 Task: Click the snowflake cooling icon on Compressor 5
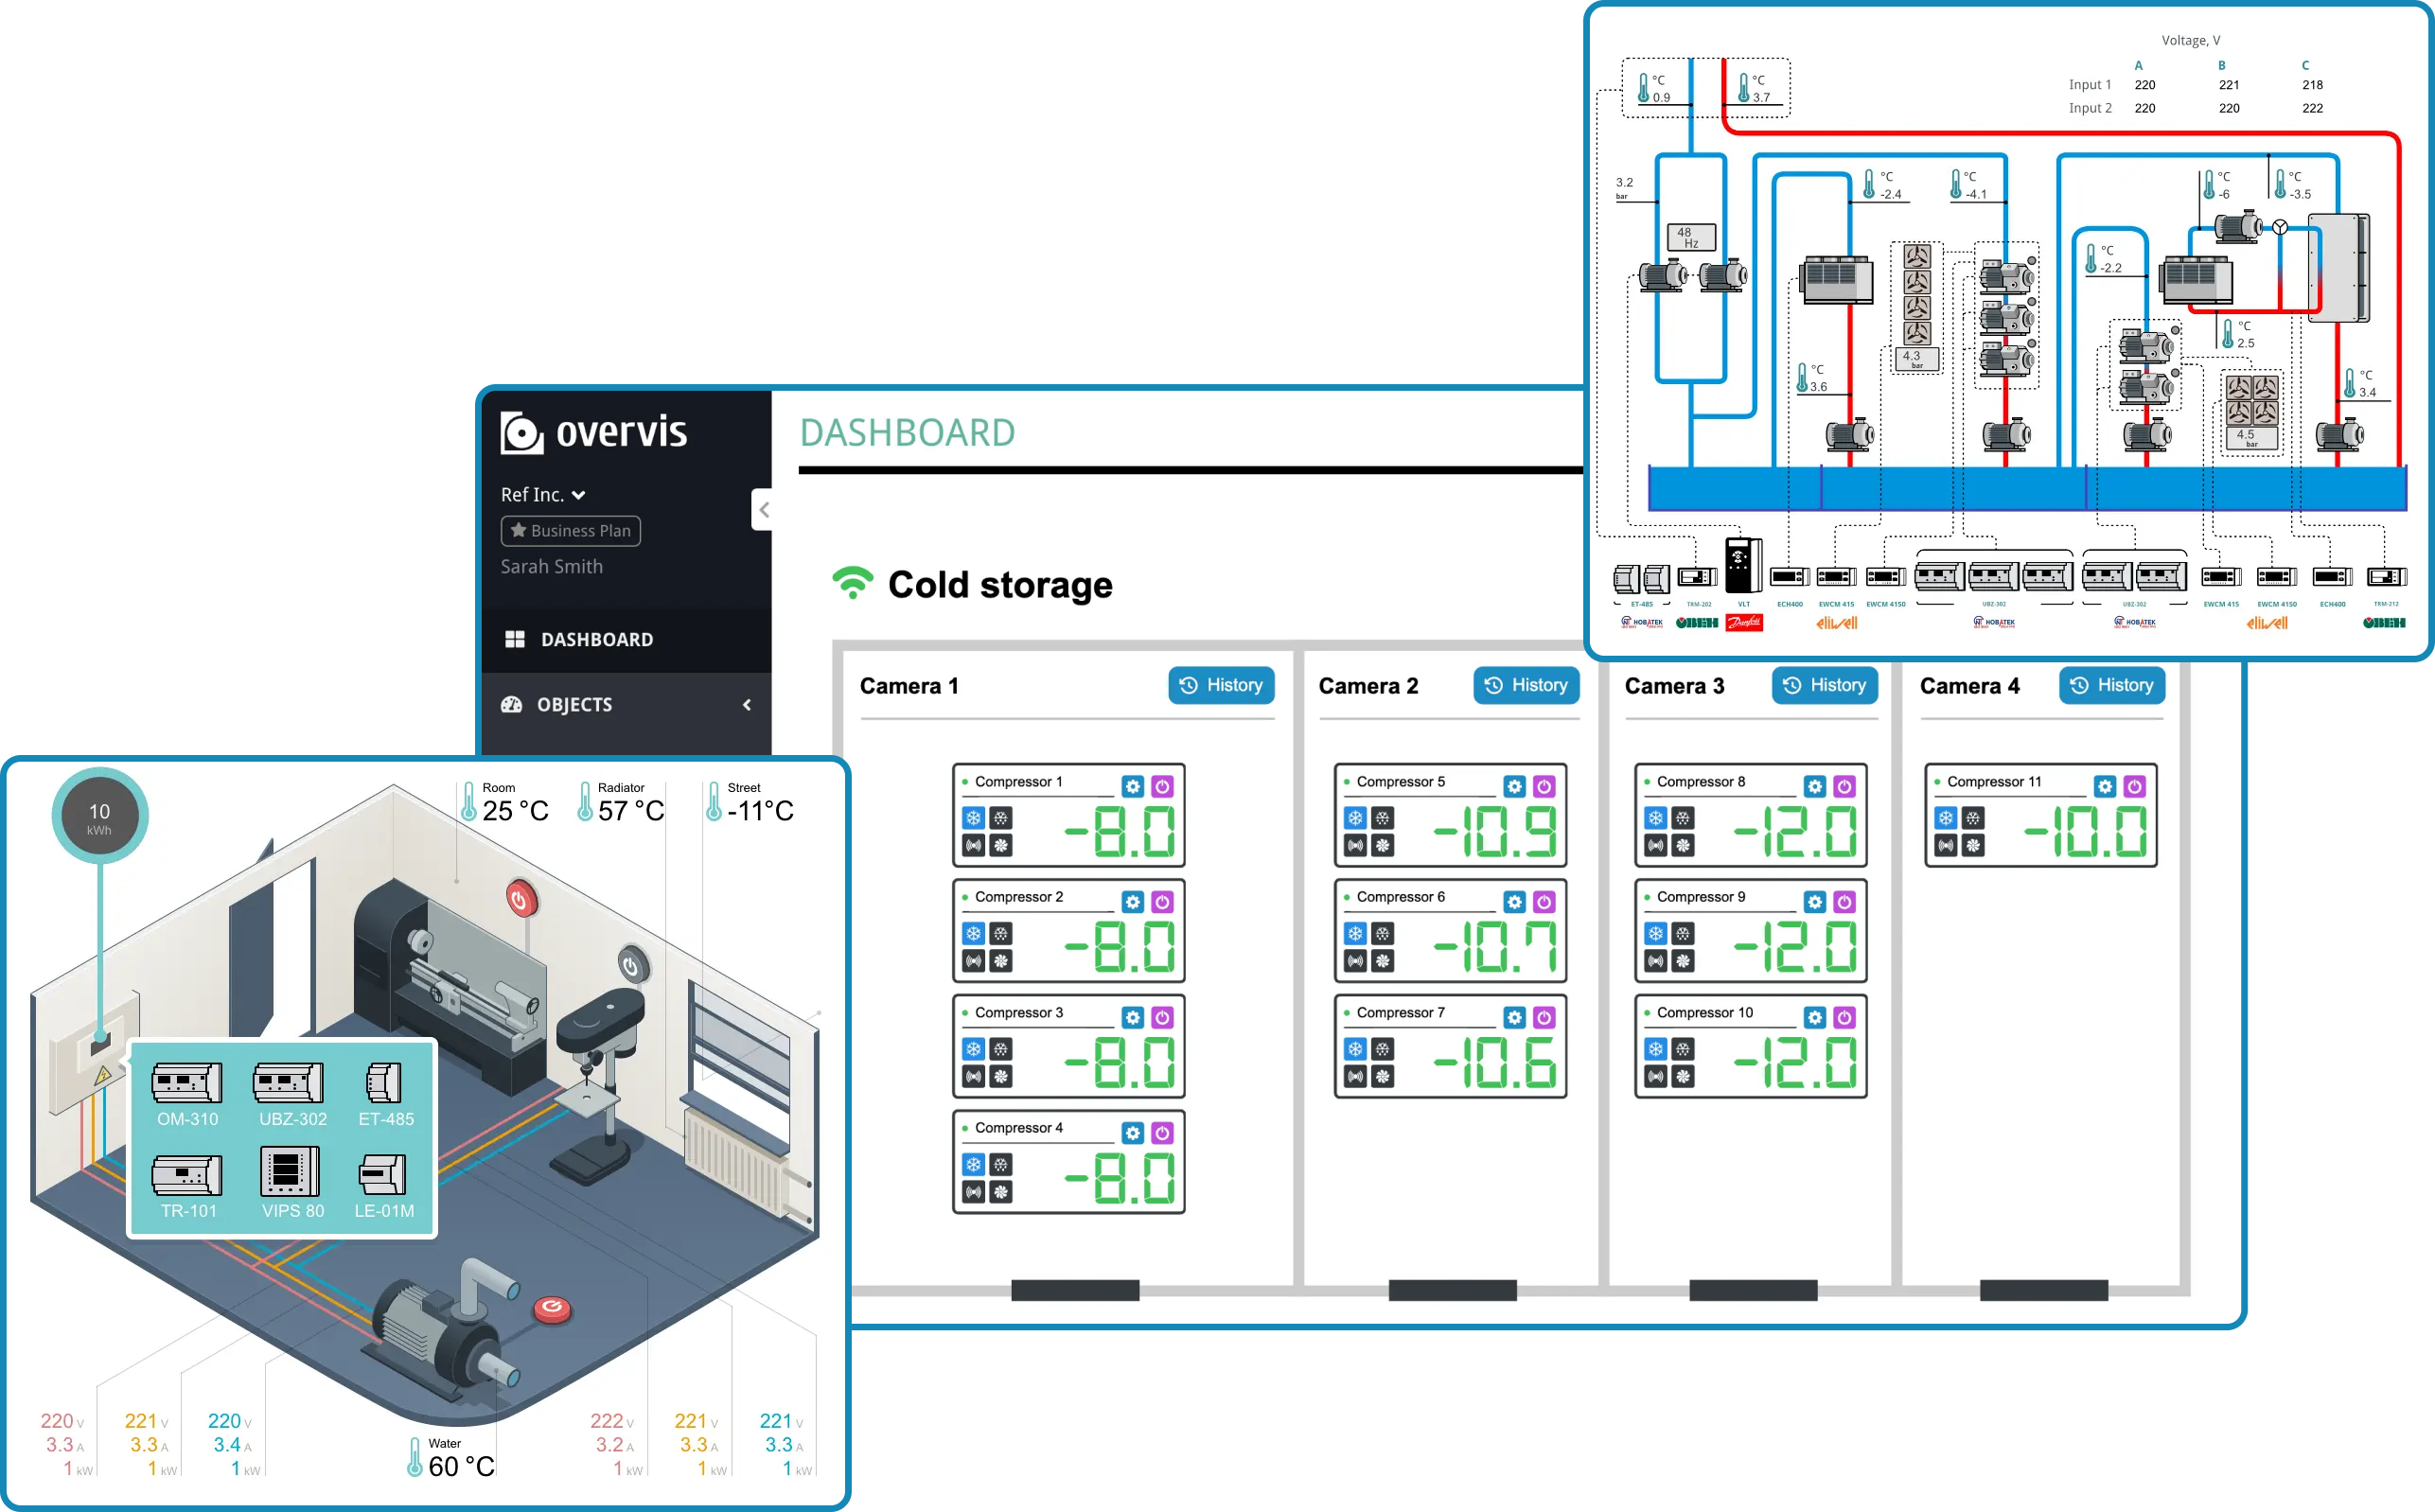1355,818
